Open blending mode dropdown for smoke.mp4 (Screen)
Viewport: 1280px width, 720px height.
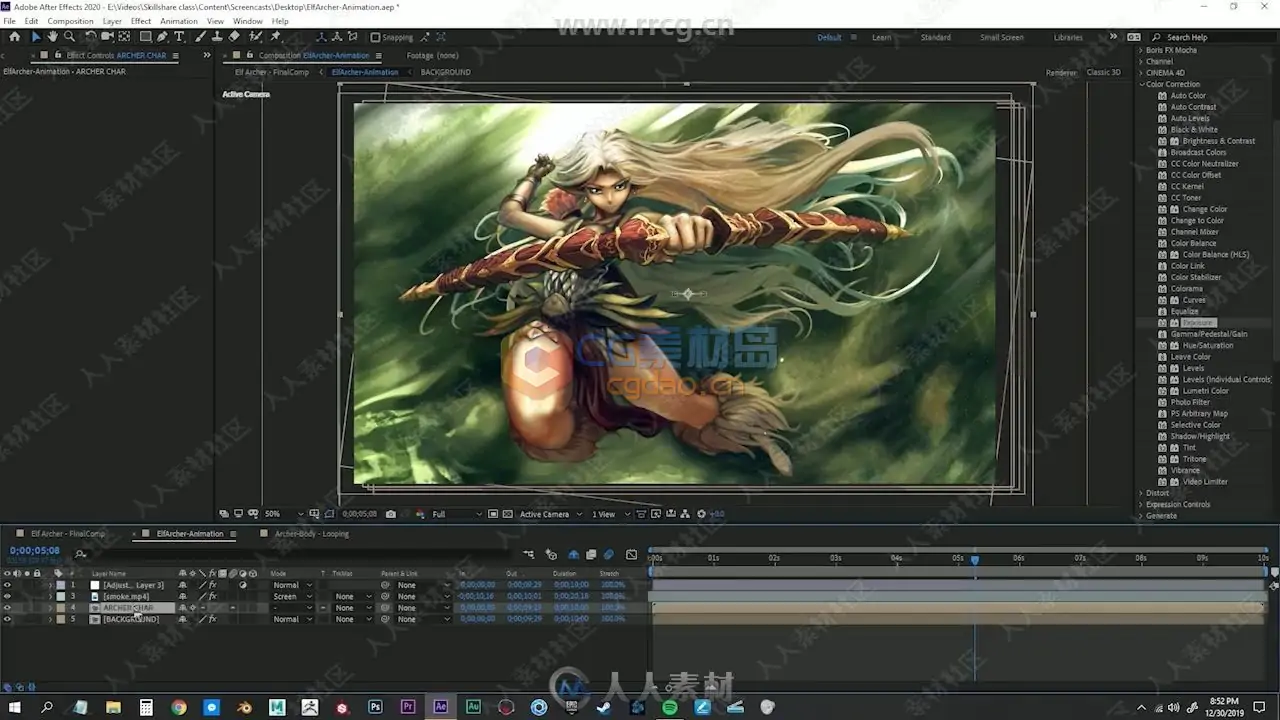coord(292,597)
